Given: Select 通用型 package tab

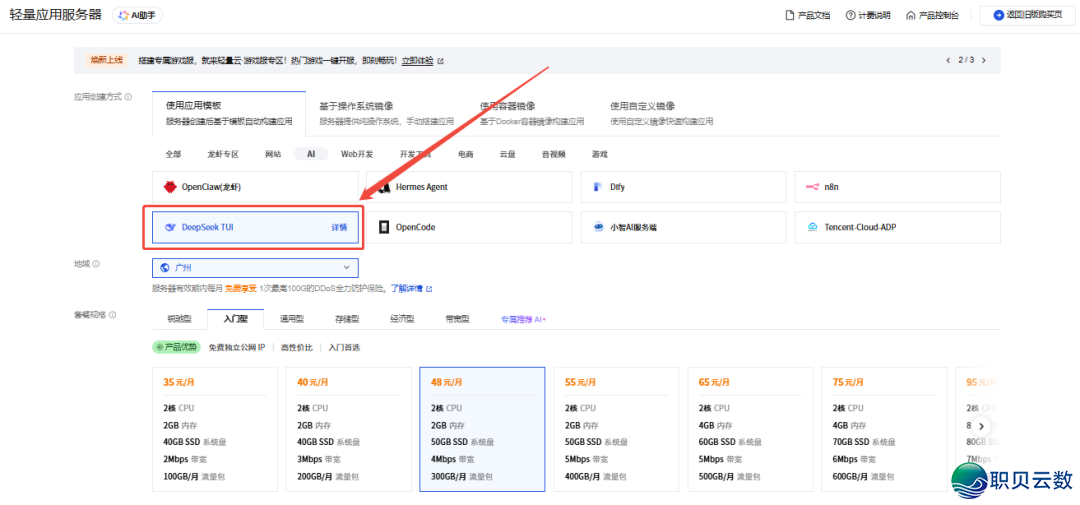Looking at the screenshot, I should [291, 320].
